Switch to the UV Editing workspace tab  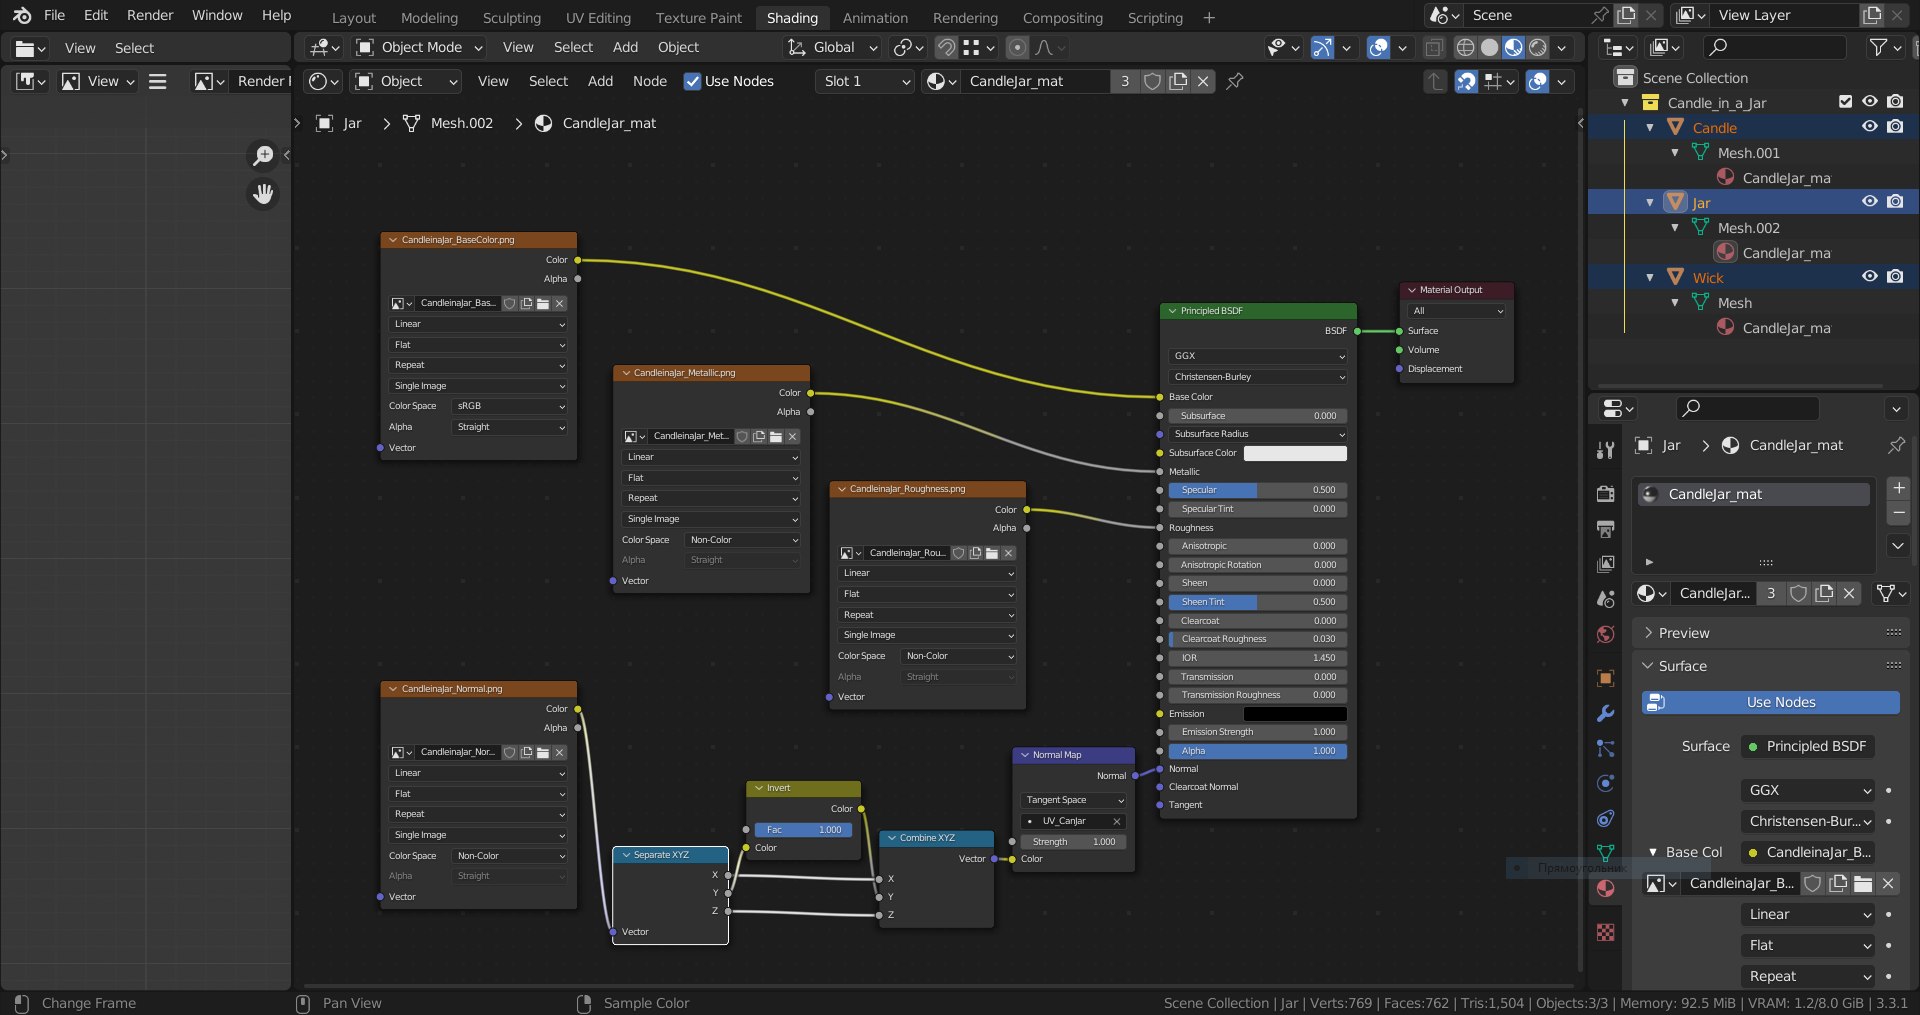pos(598,18)
